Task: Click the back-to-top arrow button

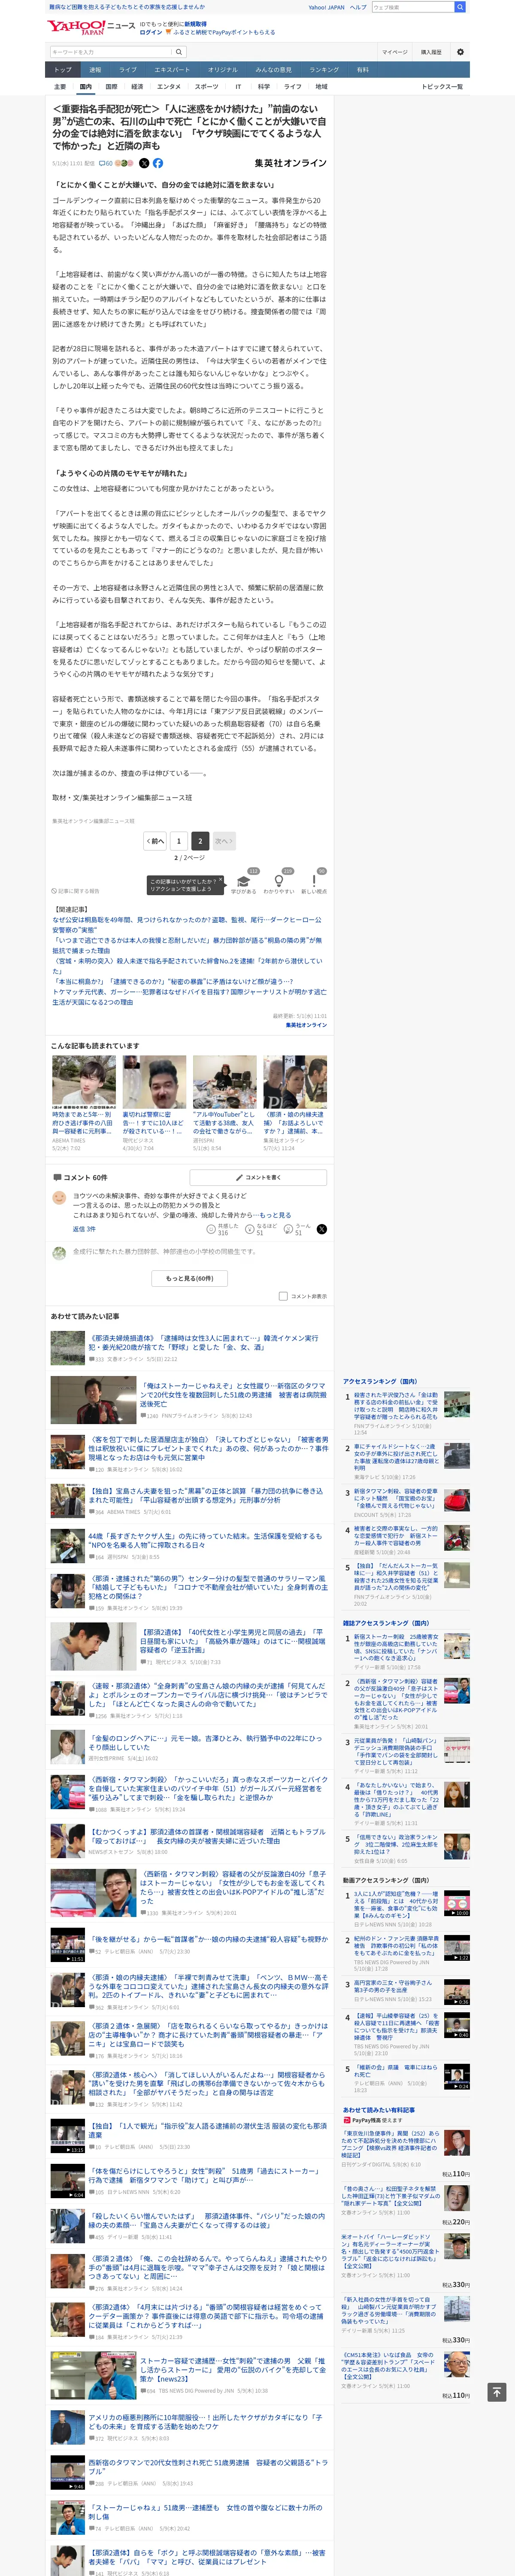Action: pyautogui.click(x=497, y=2392)
